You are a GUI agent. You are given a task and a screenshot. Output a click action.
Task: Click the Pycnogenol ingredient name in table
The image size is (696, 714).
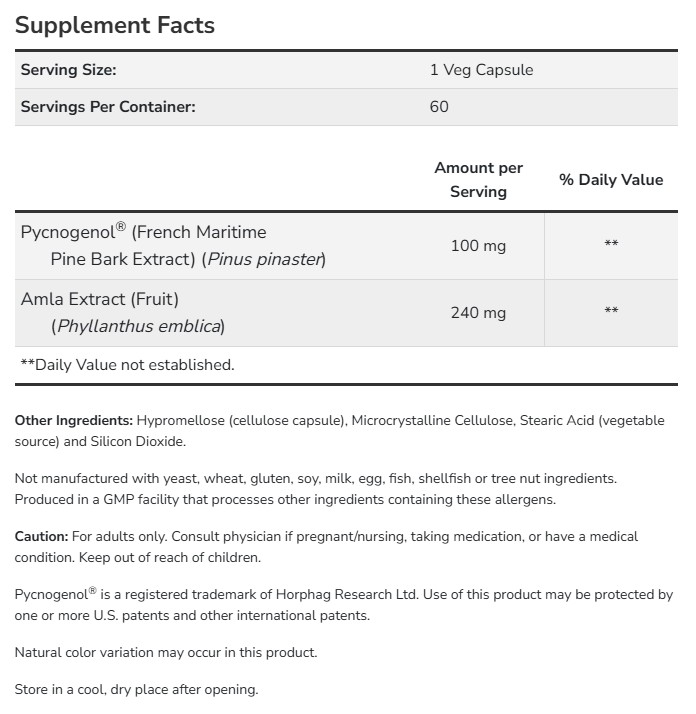tap(68, 232)
